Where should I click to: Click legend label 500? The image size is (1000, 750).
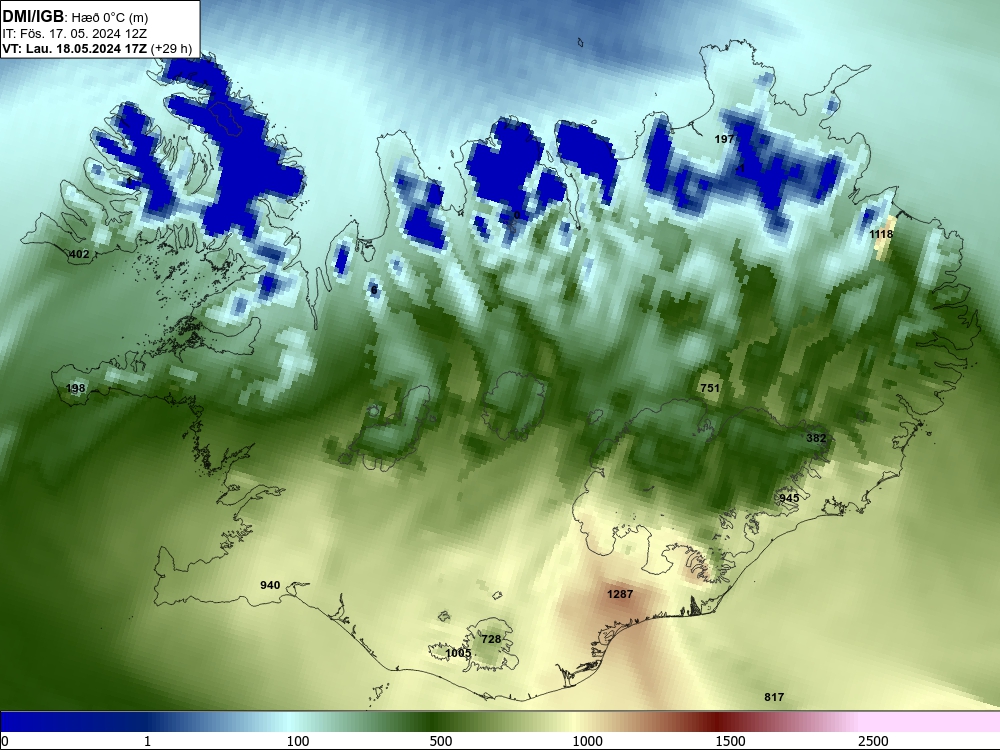click(x=441, y=741)
